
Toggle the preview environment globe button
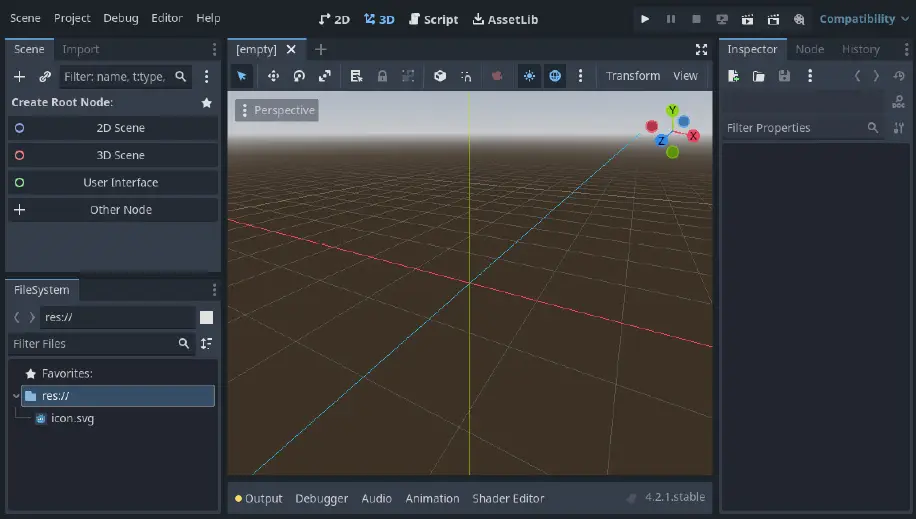pos(555,76)
